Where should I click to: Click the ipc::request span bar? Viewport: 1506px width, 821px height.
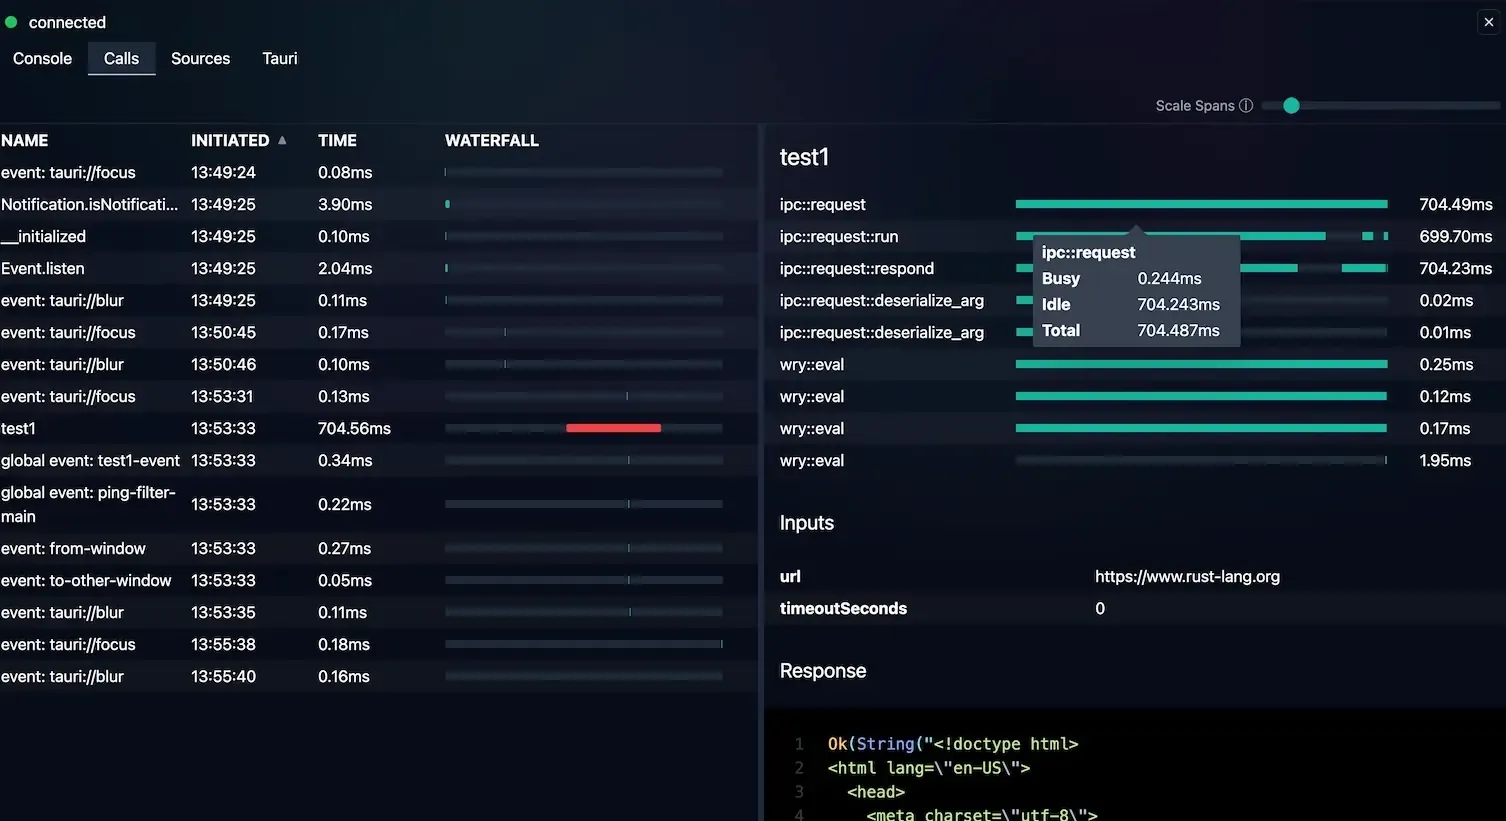pyautogui.click(x=1201, y=204)
